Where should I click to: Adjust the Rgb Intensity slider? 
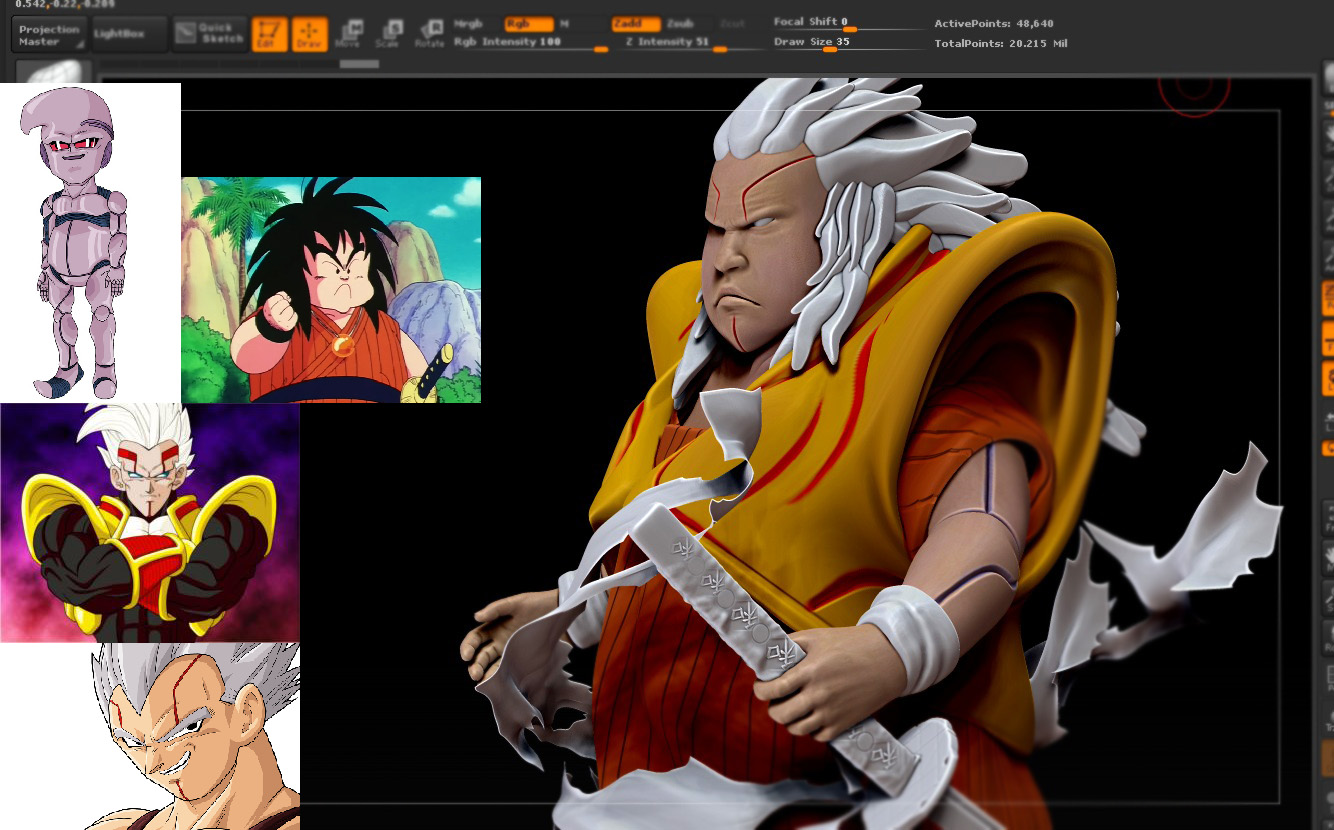[x=530, y=42]
